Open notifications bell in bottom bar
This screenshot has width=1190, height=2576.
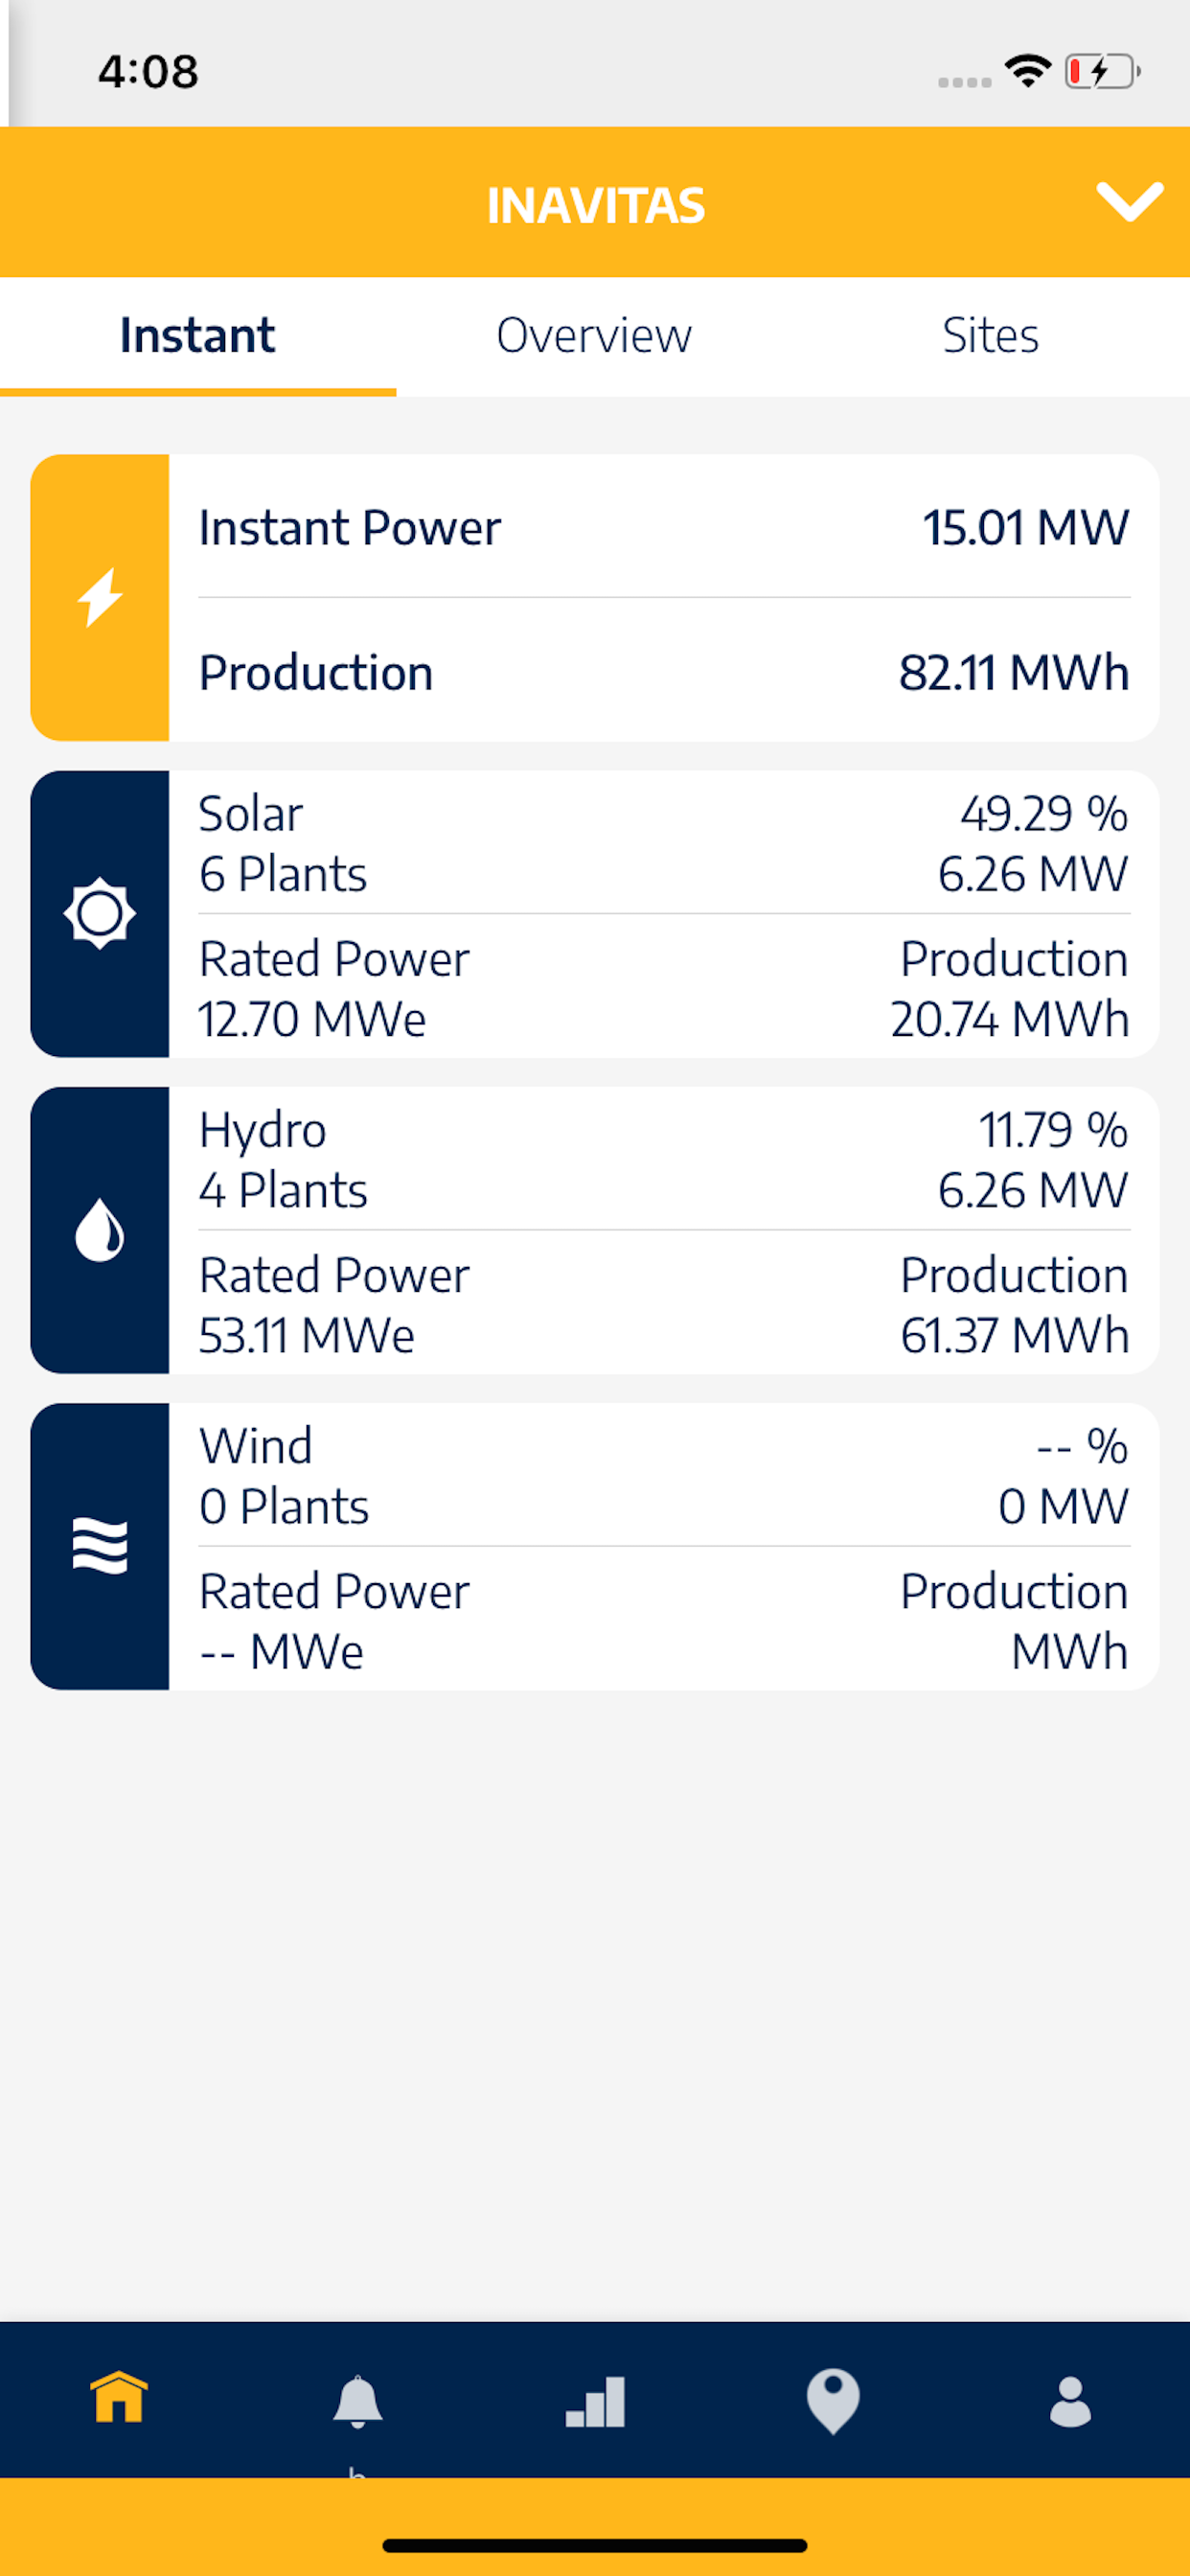tap(357, 2401)
